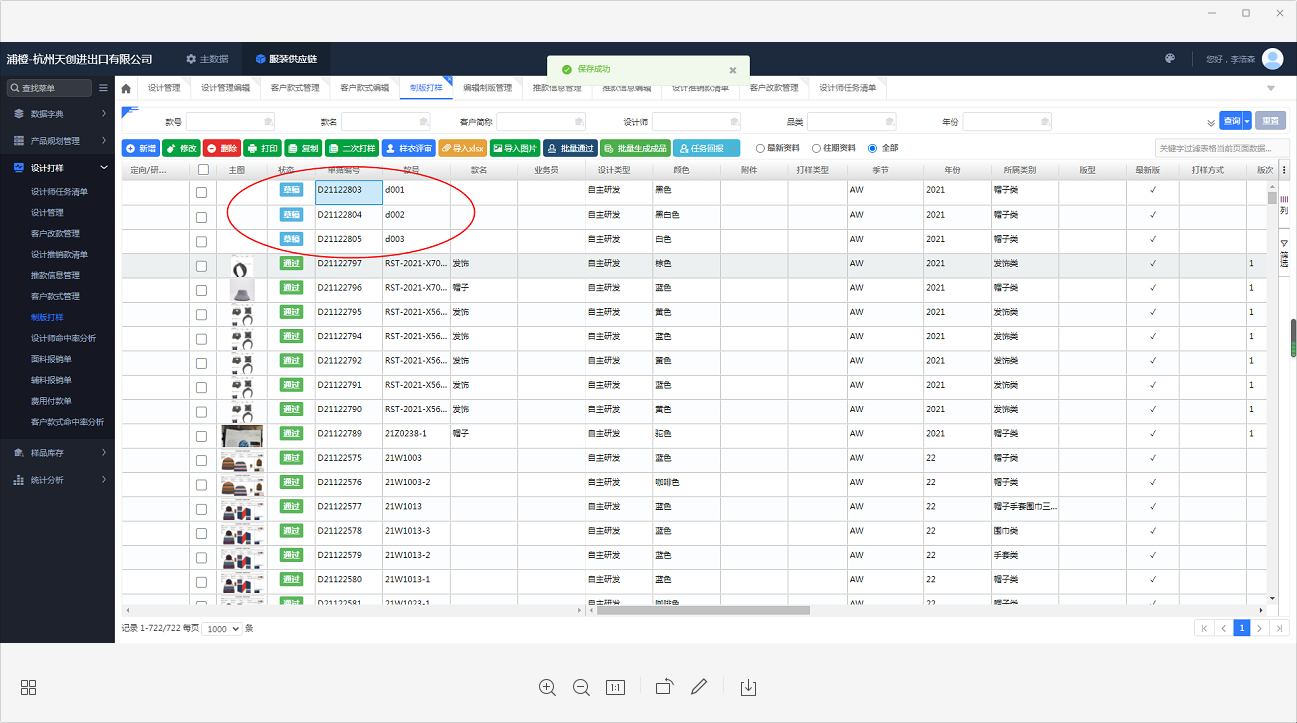Expand the 产品规划管理 sidebar menu
This screenshot has height=723, width=1297.
coord(57,140)
